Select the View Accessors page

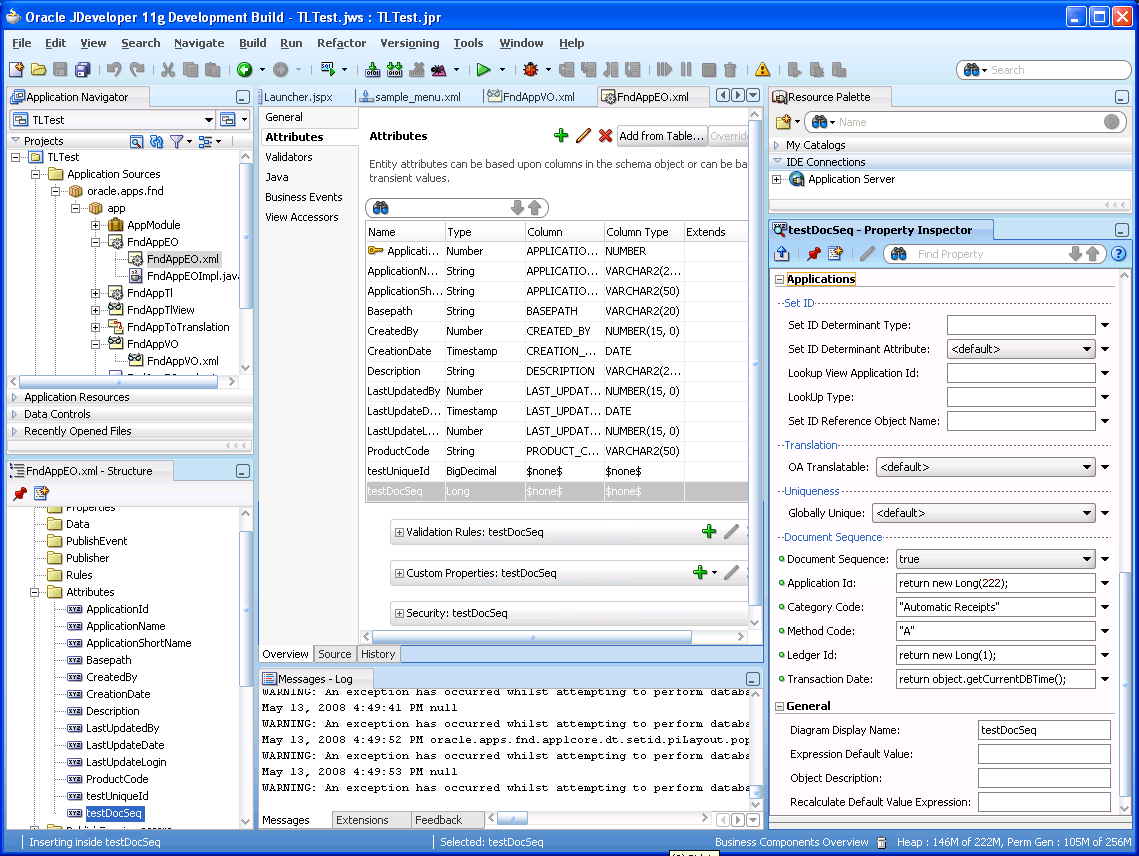301,217
